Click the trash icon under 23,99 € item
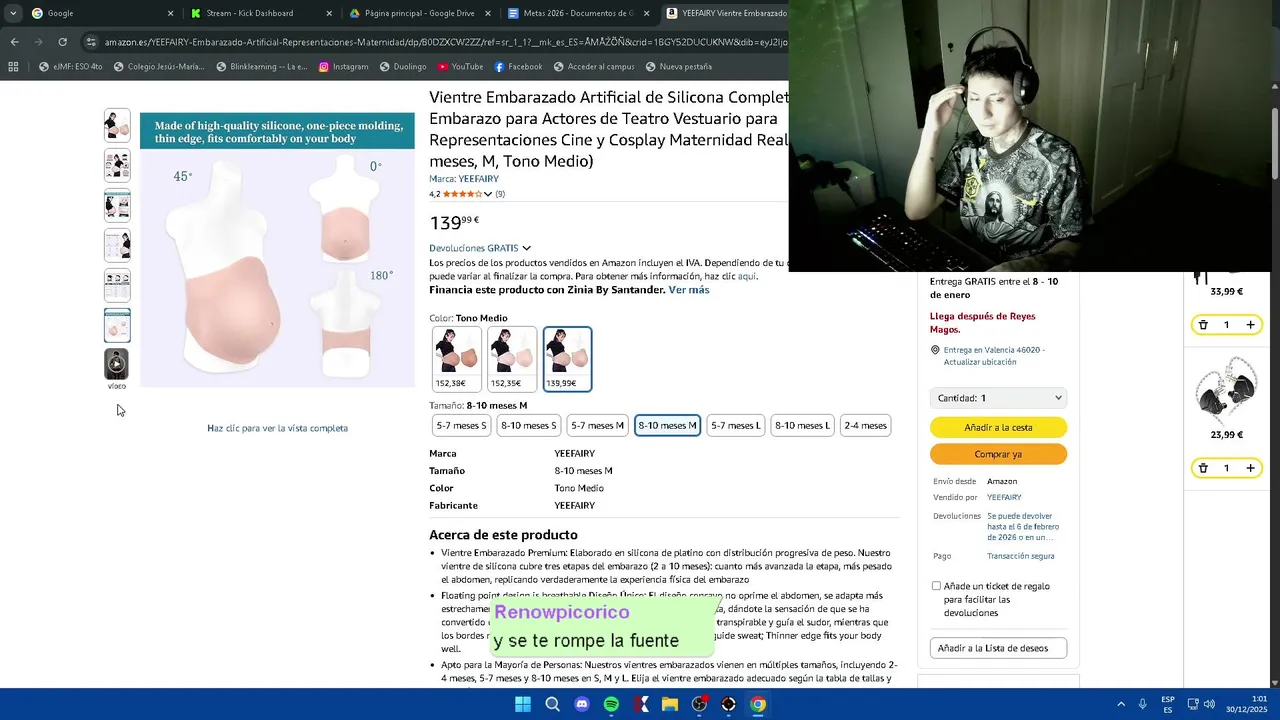This screenshot has width=1280, height=720. [x=1203, y=468]
